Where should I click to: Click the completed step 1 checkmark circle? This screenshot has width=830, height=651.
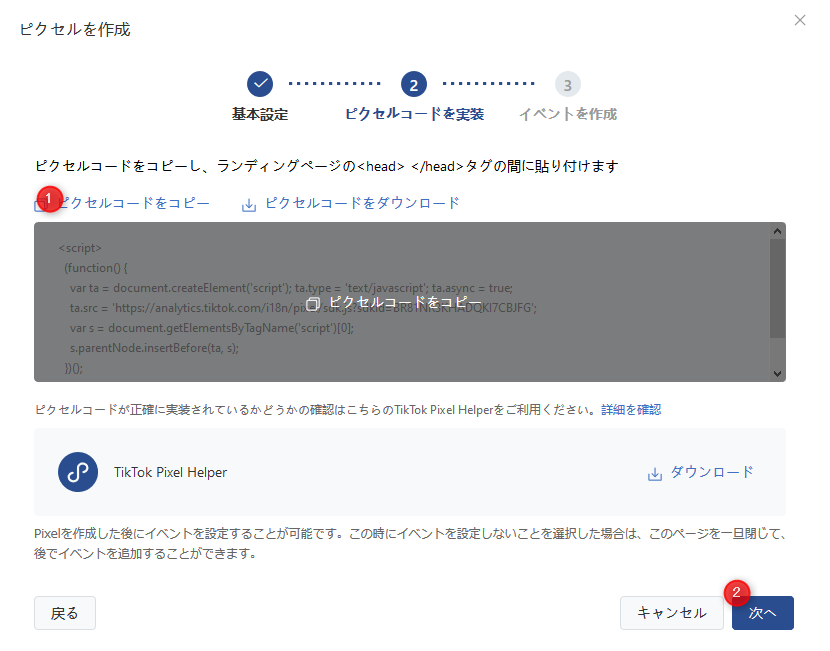point(260,84)
